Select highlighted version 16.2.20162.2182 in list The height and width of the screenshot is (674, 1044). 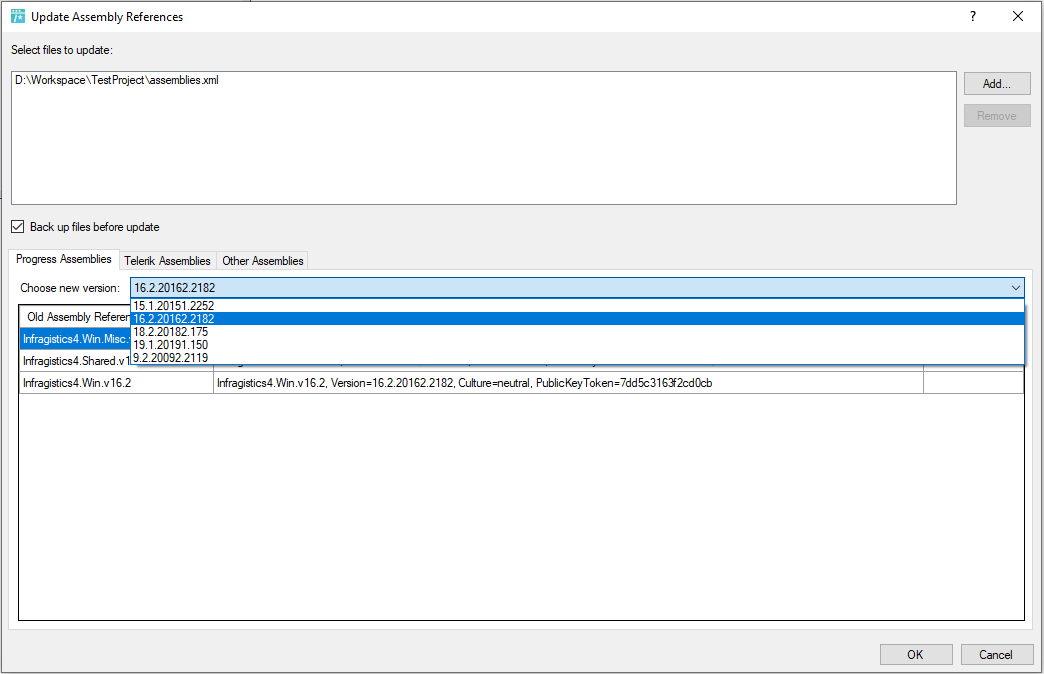(174, 319)
